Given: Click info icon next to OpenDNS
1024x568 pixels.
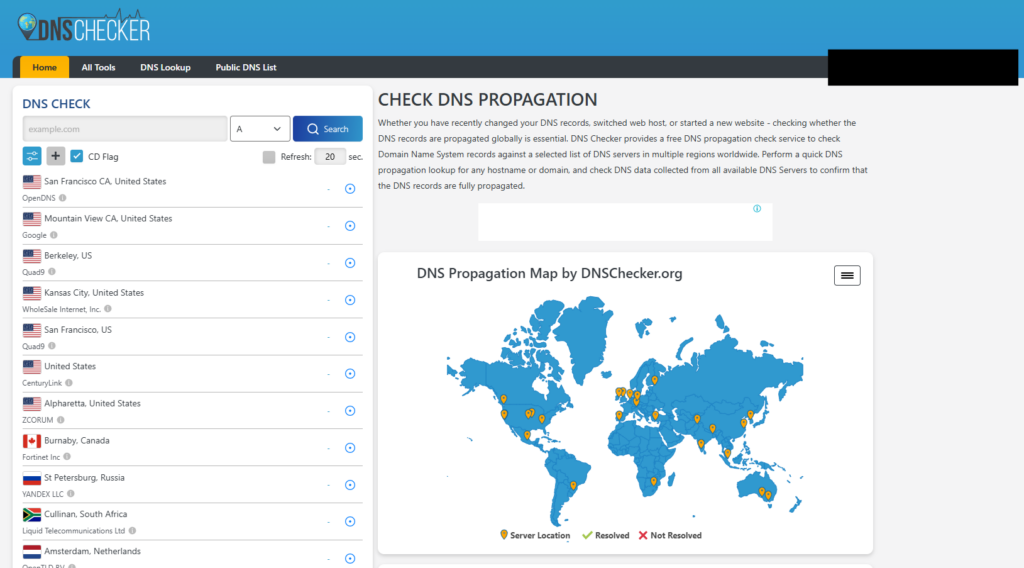Looking at the screenshot, I should coord(62,198).
